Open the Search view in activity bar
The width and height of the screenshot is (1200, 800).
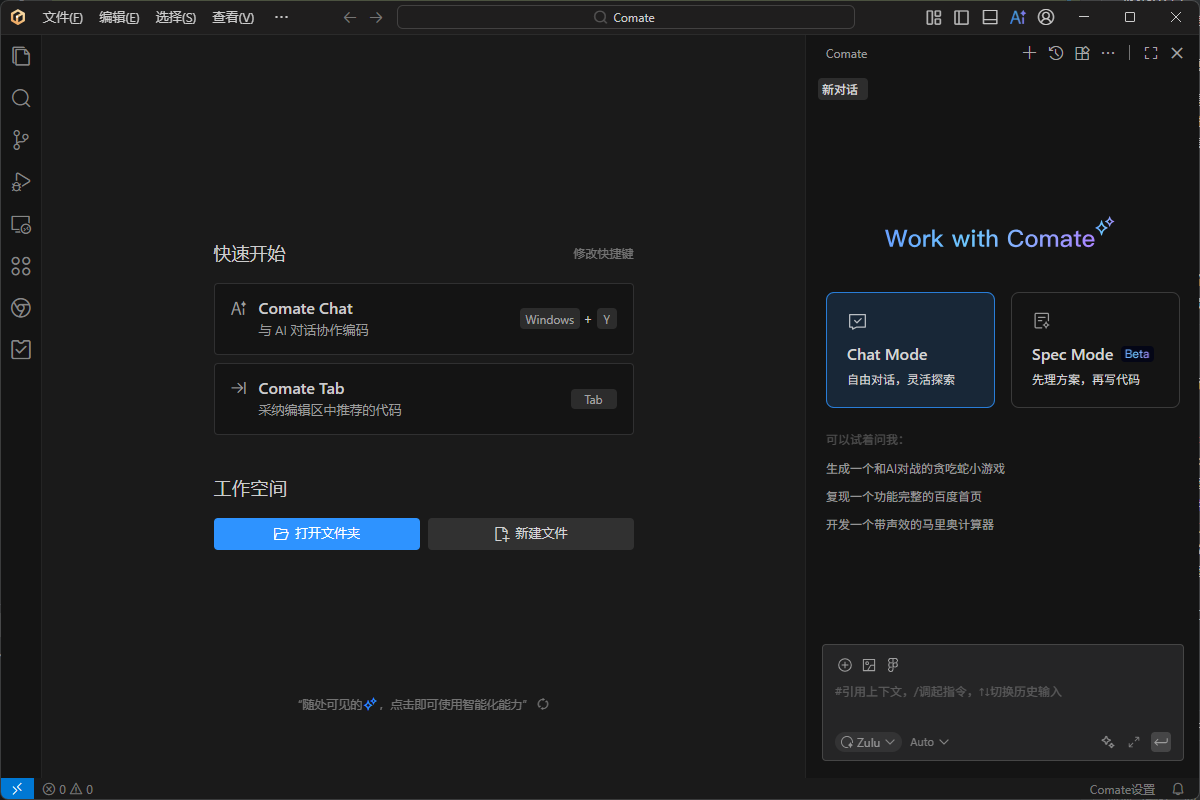coord(21,98)
